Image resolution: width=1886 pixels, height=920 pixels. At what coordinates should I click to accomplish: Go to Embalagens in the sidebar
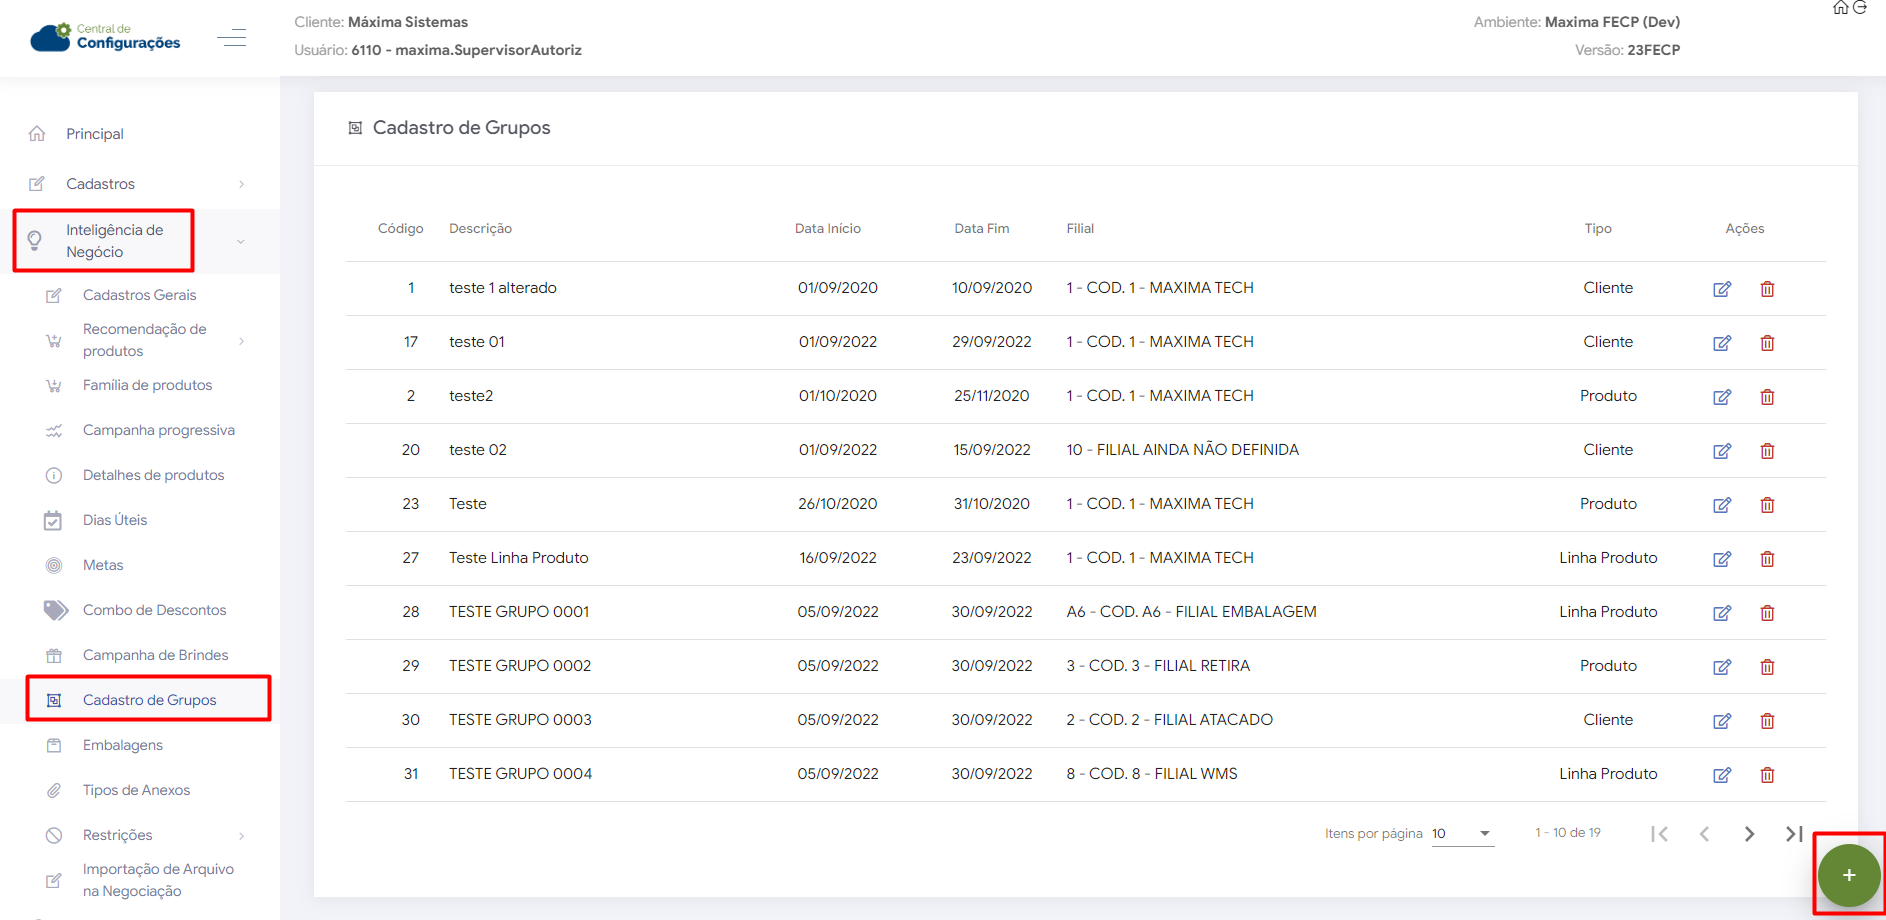(x=122, y=745)
